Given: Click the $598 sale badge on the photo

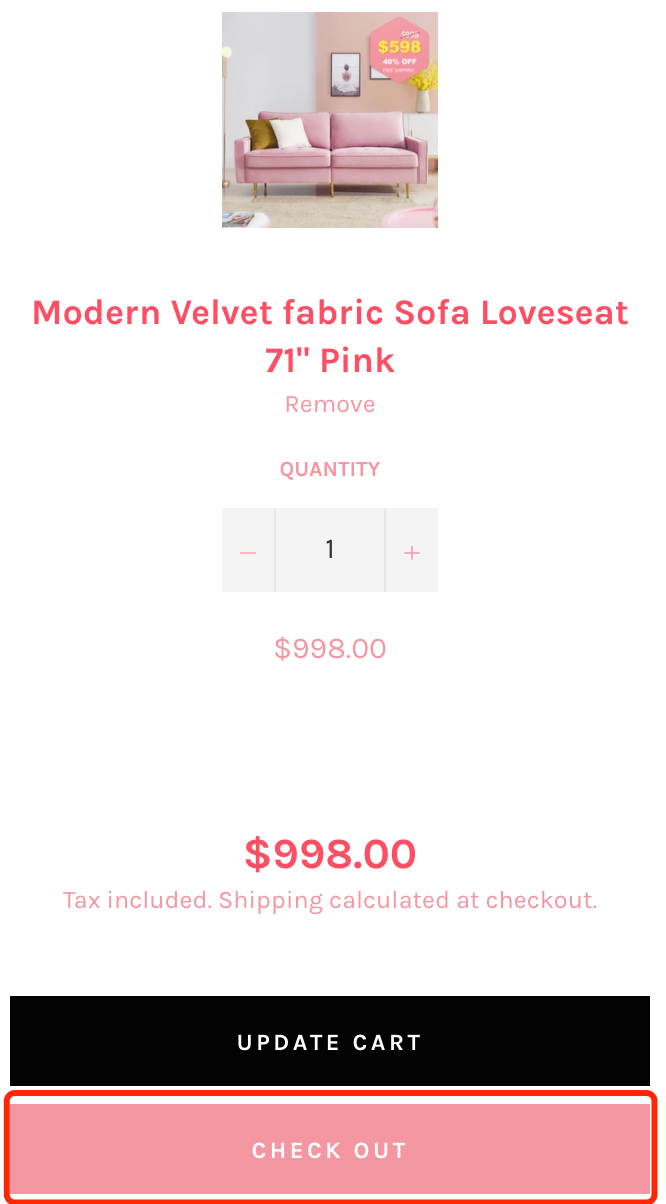Looking at the screenshot, I should (399, 46).
